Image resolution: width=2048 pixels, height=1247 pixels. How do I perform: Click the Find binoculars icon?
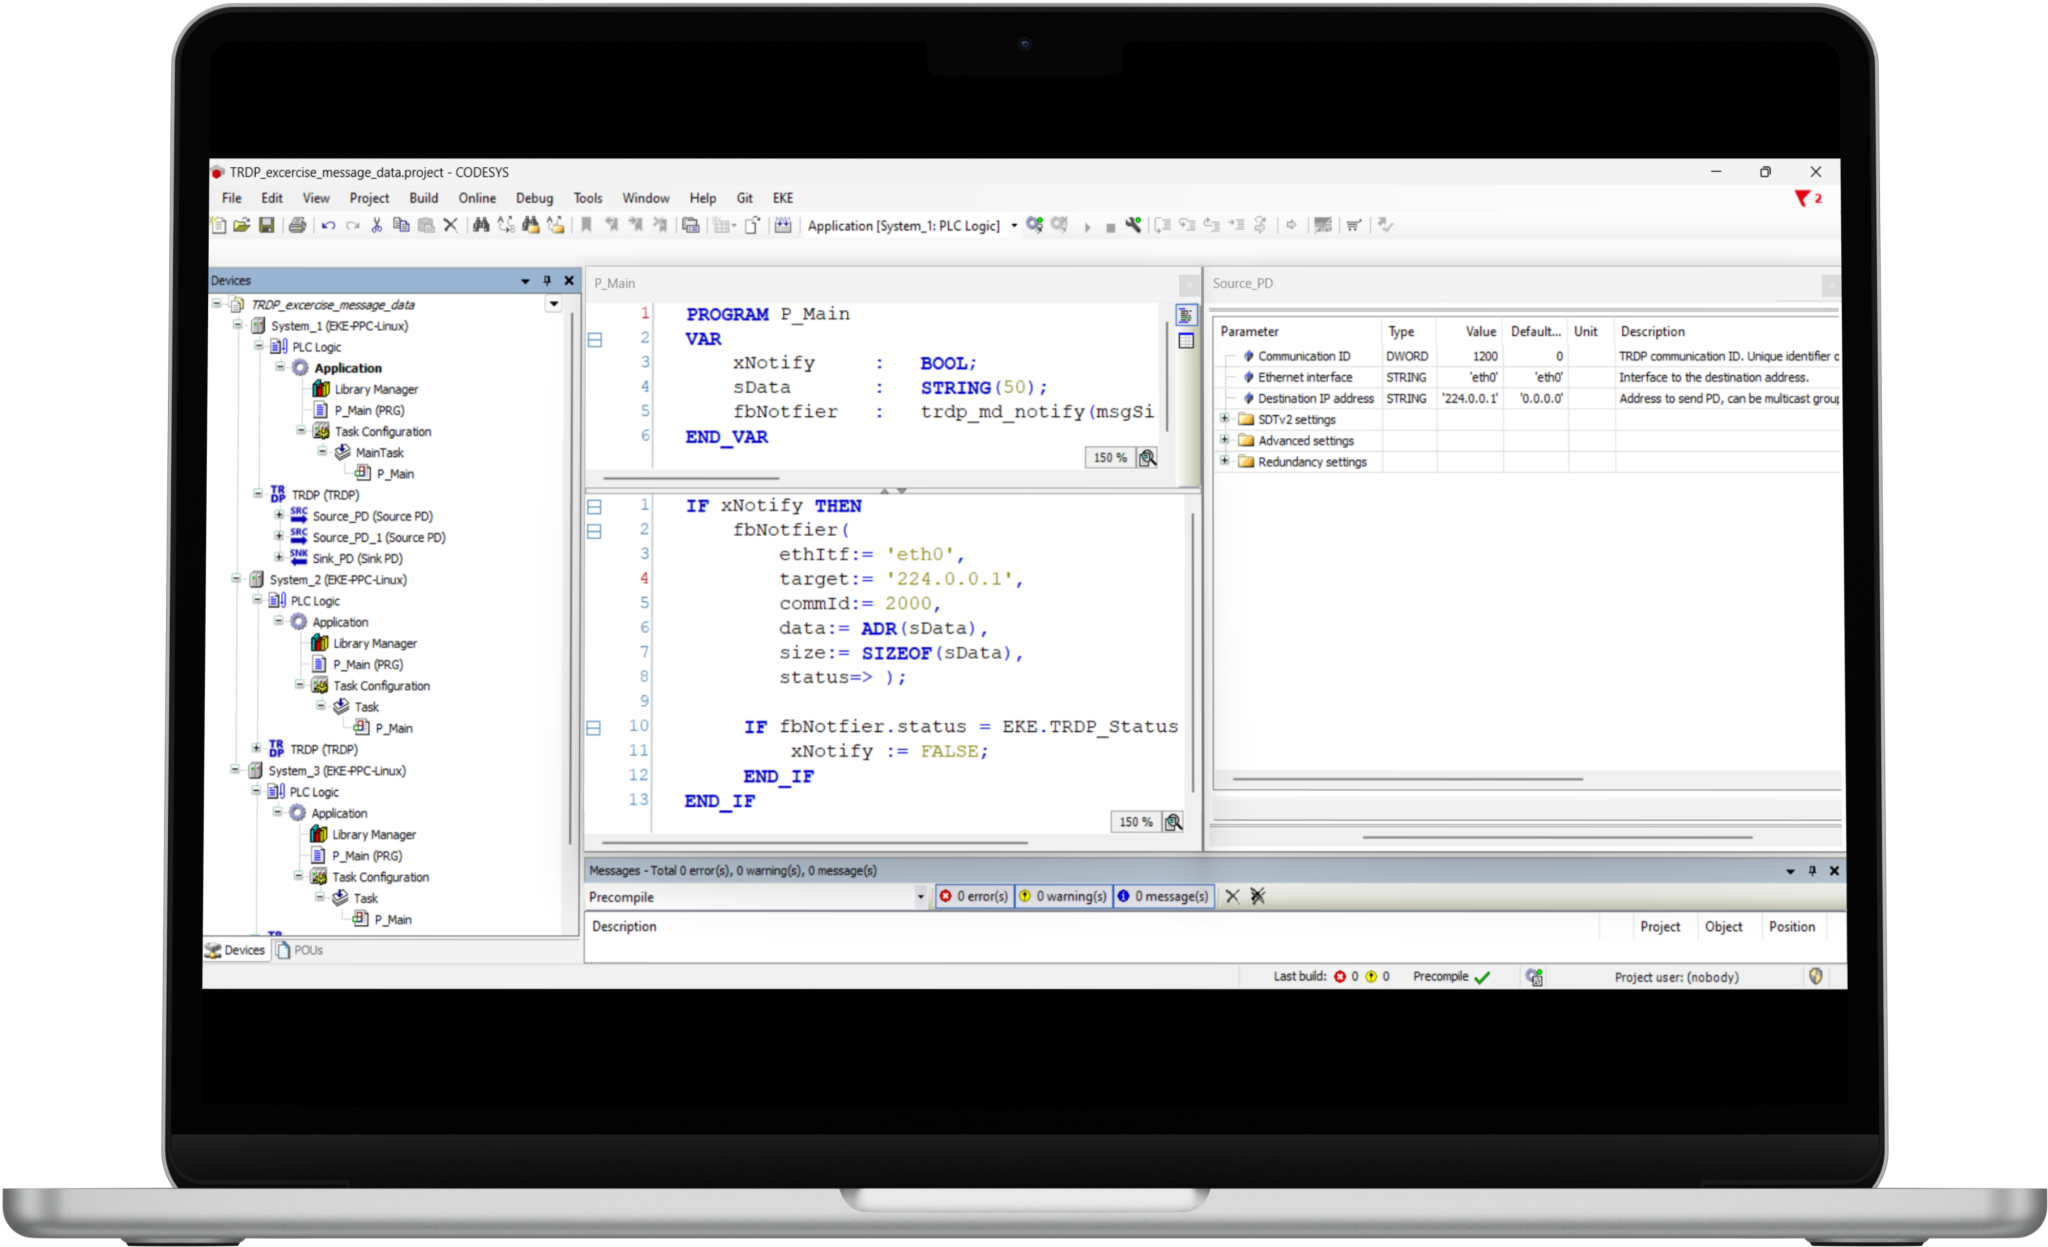481,225
